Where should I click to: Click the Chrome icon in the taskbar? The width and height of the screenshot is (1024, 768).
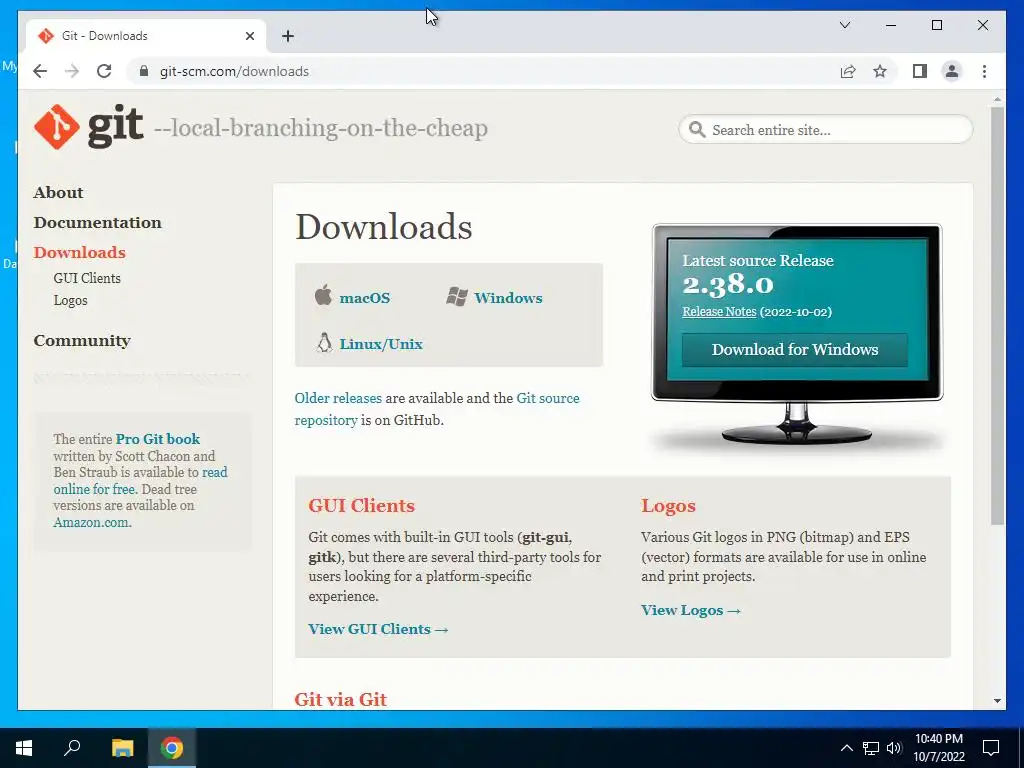coord(172,748)
